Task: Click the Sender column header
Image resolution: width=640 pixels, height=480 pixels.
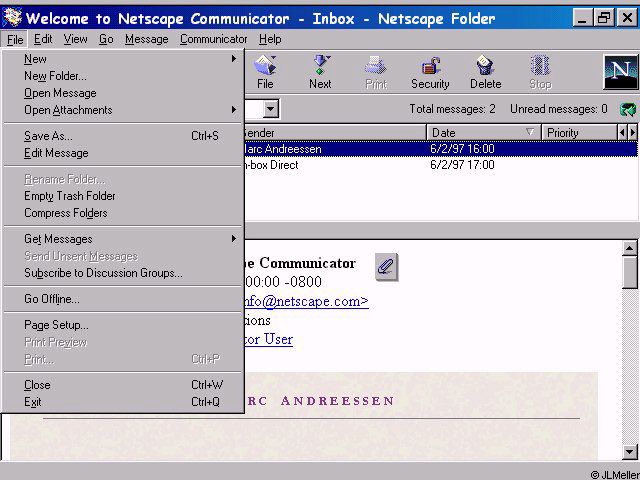Action: [x=335, y=133]
